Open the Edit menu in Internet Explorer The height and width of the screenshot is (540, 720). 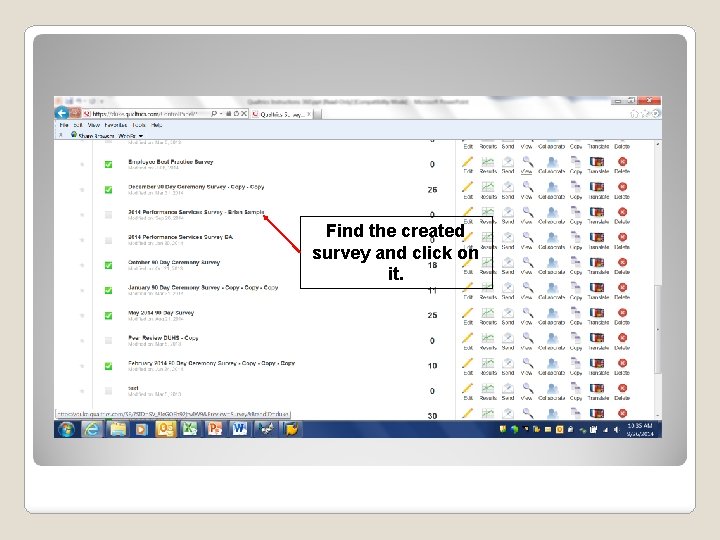(x=78, y=125)
